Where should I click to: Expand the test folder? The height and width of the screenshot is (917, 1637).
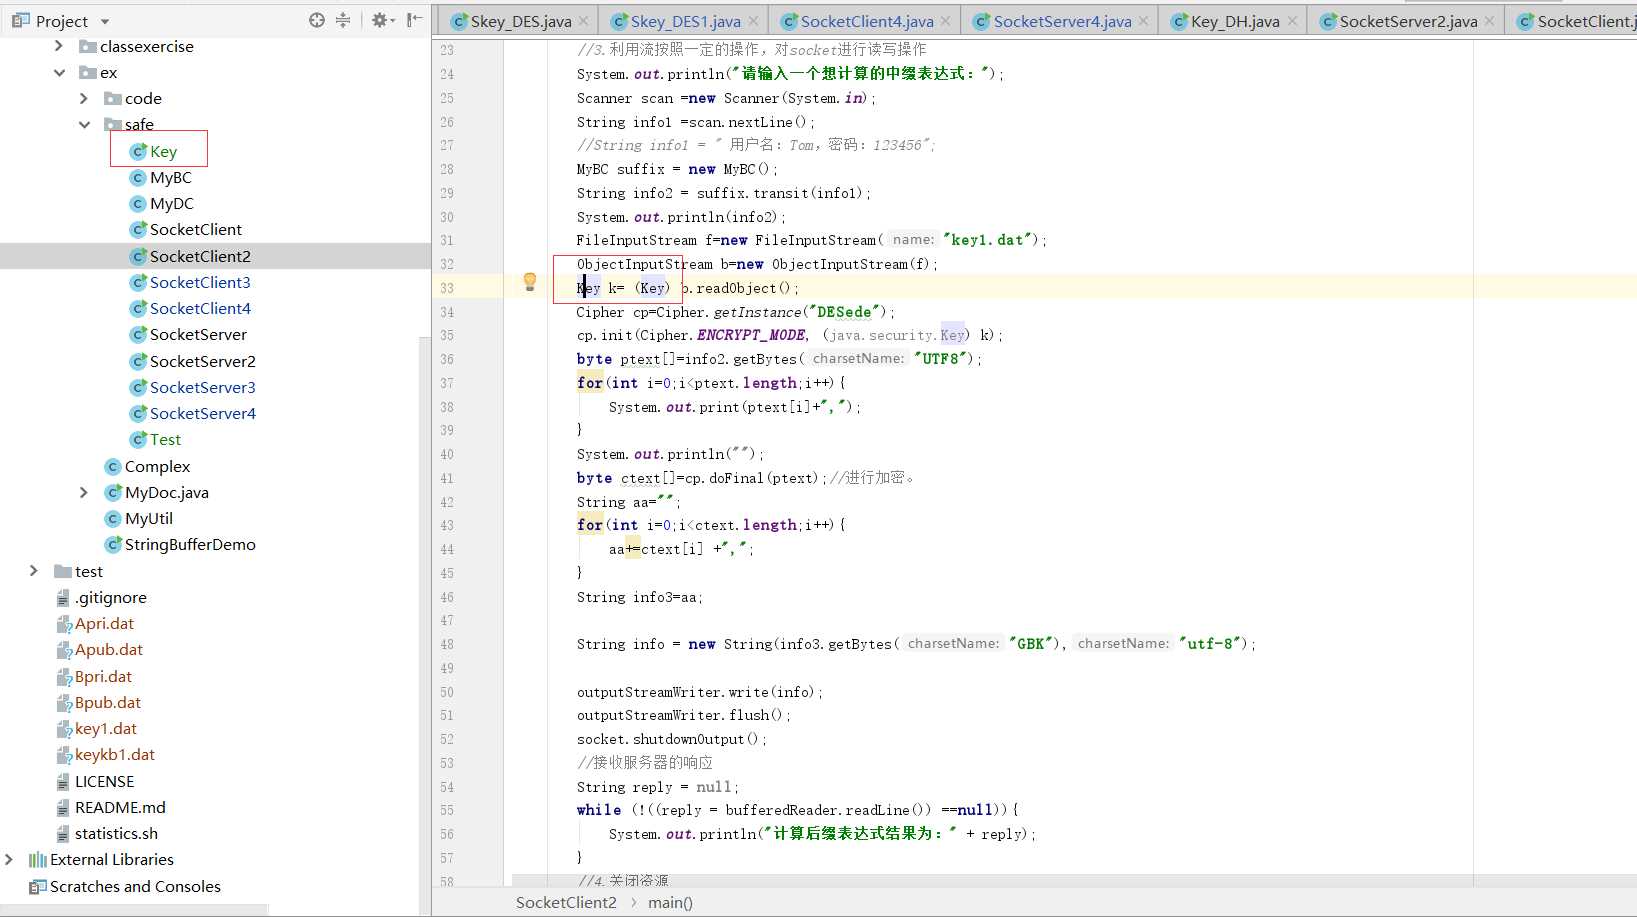coord(34,571)
